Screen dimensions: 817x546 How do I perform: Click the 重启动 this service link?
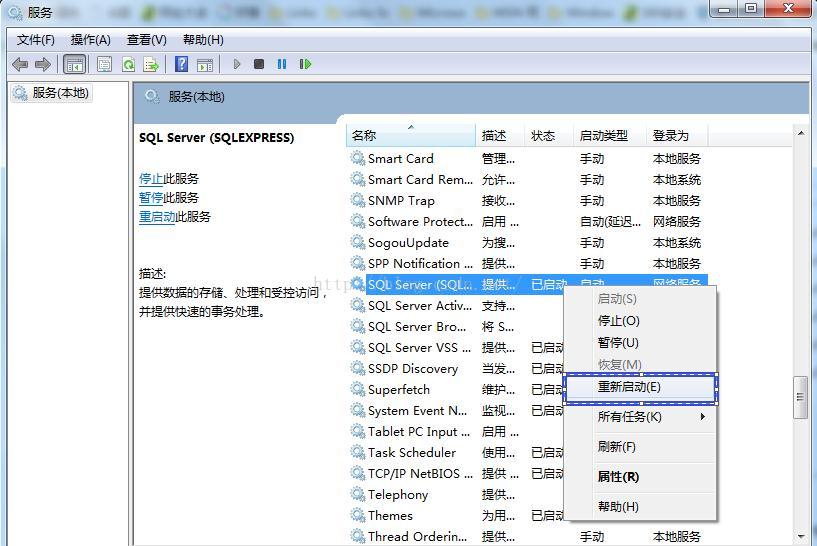click(x=157, y=217)
